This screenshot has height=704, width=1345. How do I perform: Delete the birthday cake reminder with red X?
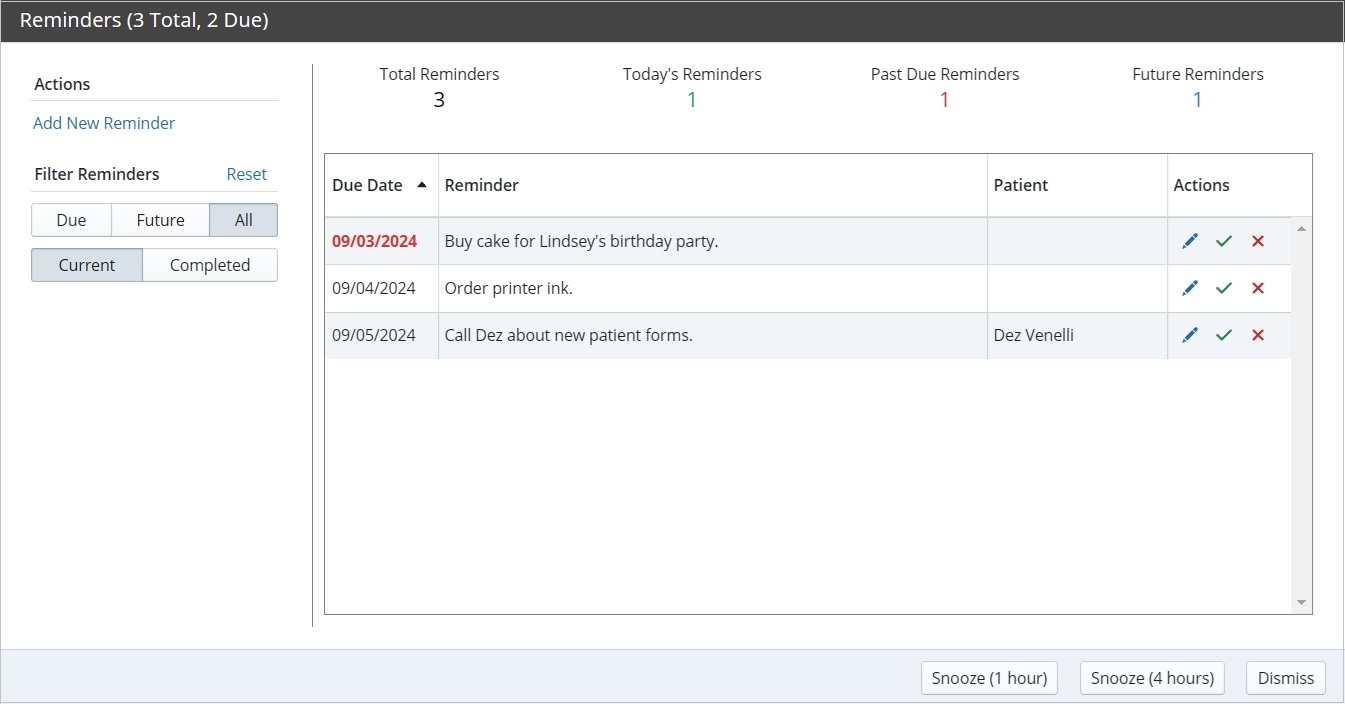click(x=1258, y=241)
